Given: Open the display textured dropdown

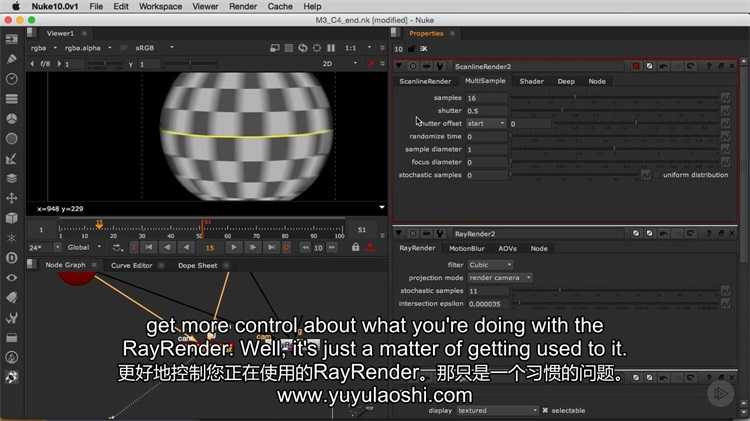Looking at the screenshot, I should [497, 410].
